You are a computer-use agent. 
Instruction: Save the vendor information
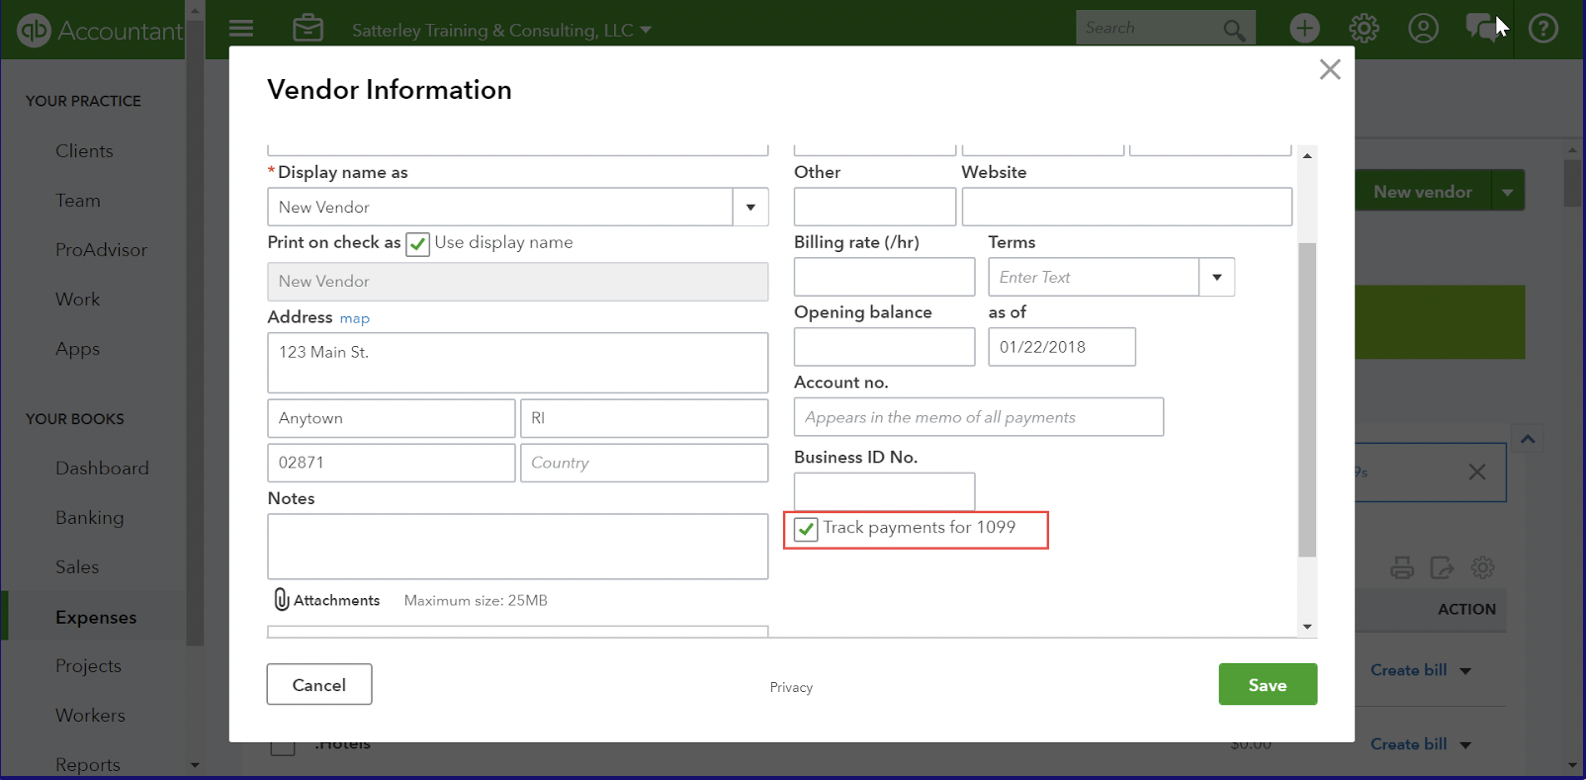click(x=1267, y=684)
